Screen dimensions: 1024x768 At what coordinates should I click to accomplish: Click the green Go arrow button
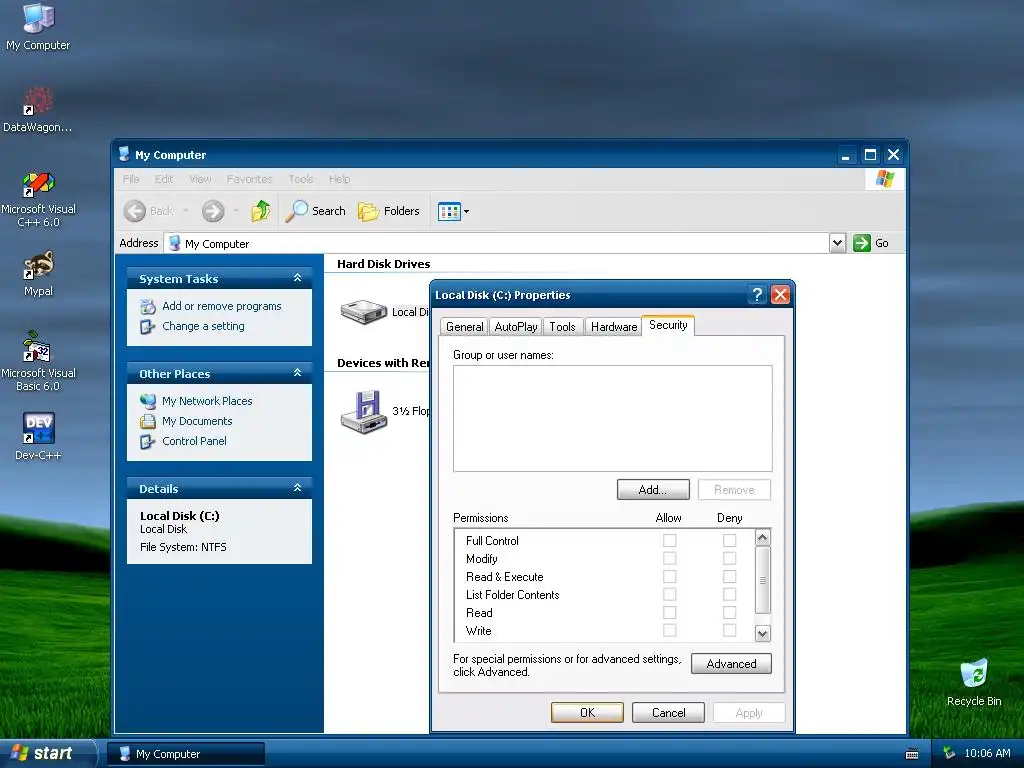pos(862,243)
